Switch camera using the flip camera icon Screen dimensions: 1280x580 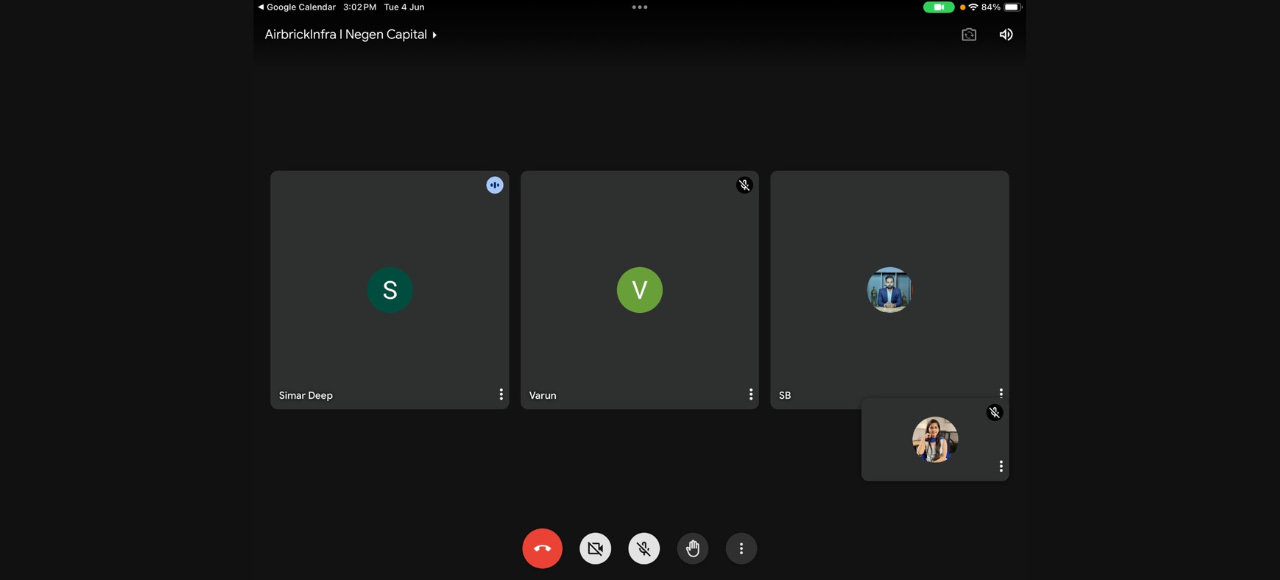[969, 34]
